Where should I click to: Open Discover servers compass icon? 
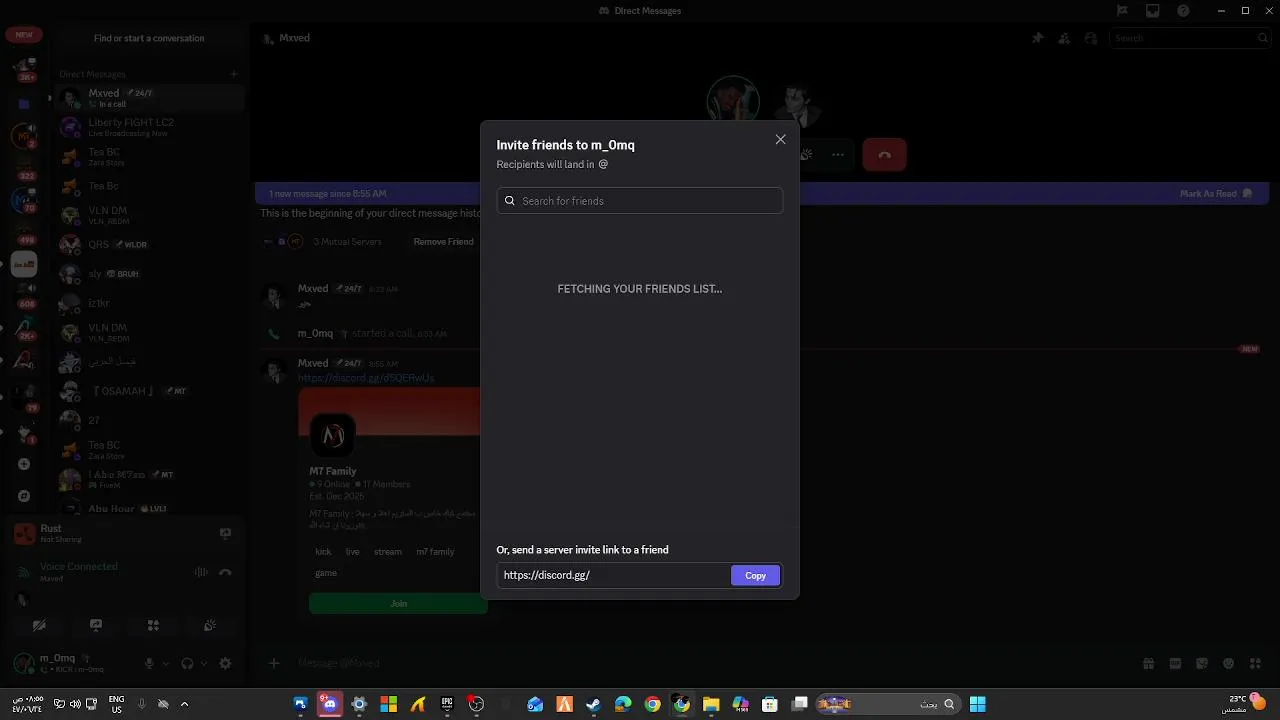tap(24, 496)
